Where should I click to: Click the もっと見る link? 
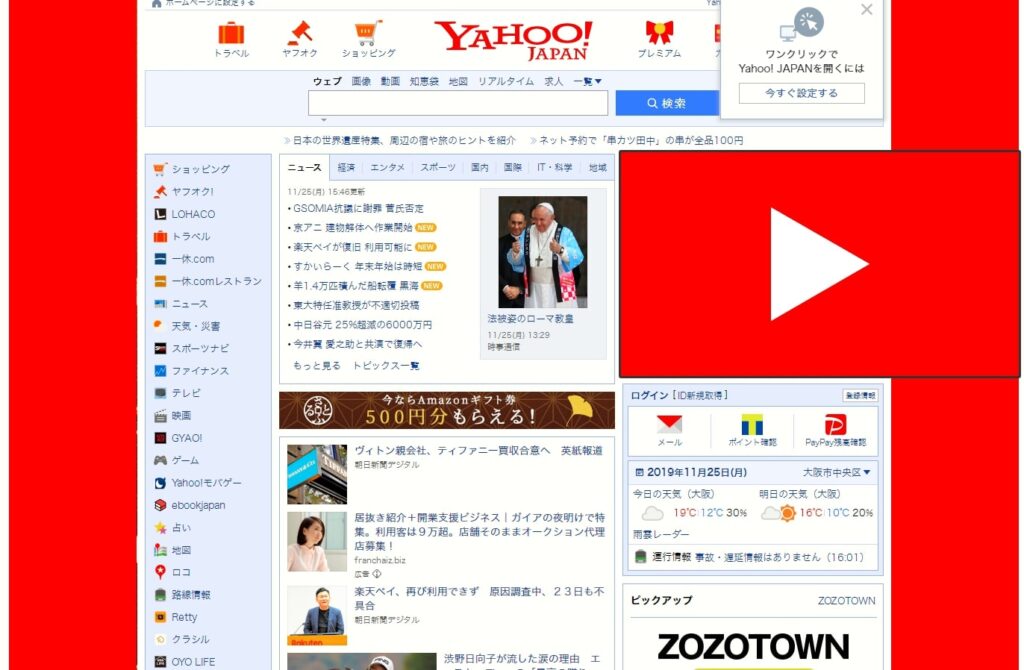317,366
